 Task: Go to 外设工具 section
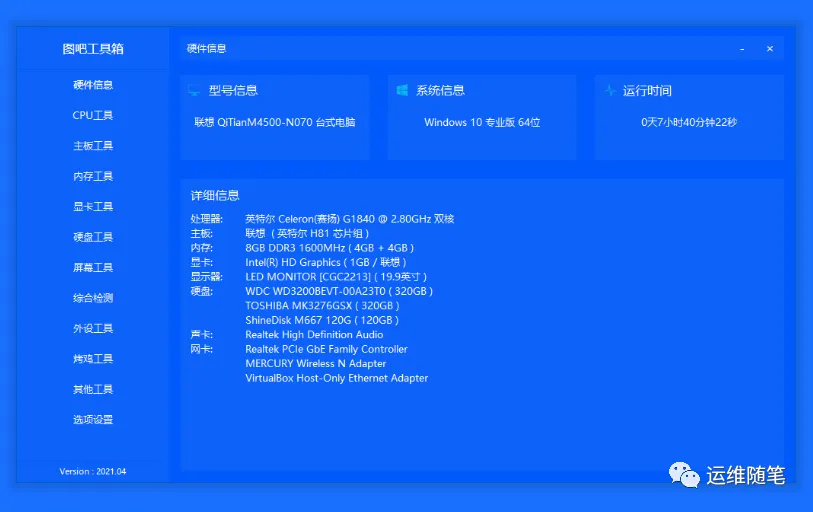click(93, 328)
